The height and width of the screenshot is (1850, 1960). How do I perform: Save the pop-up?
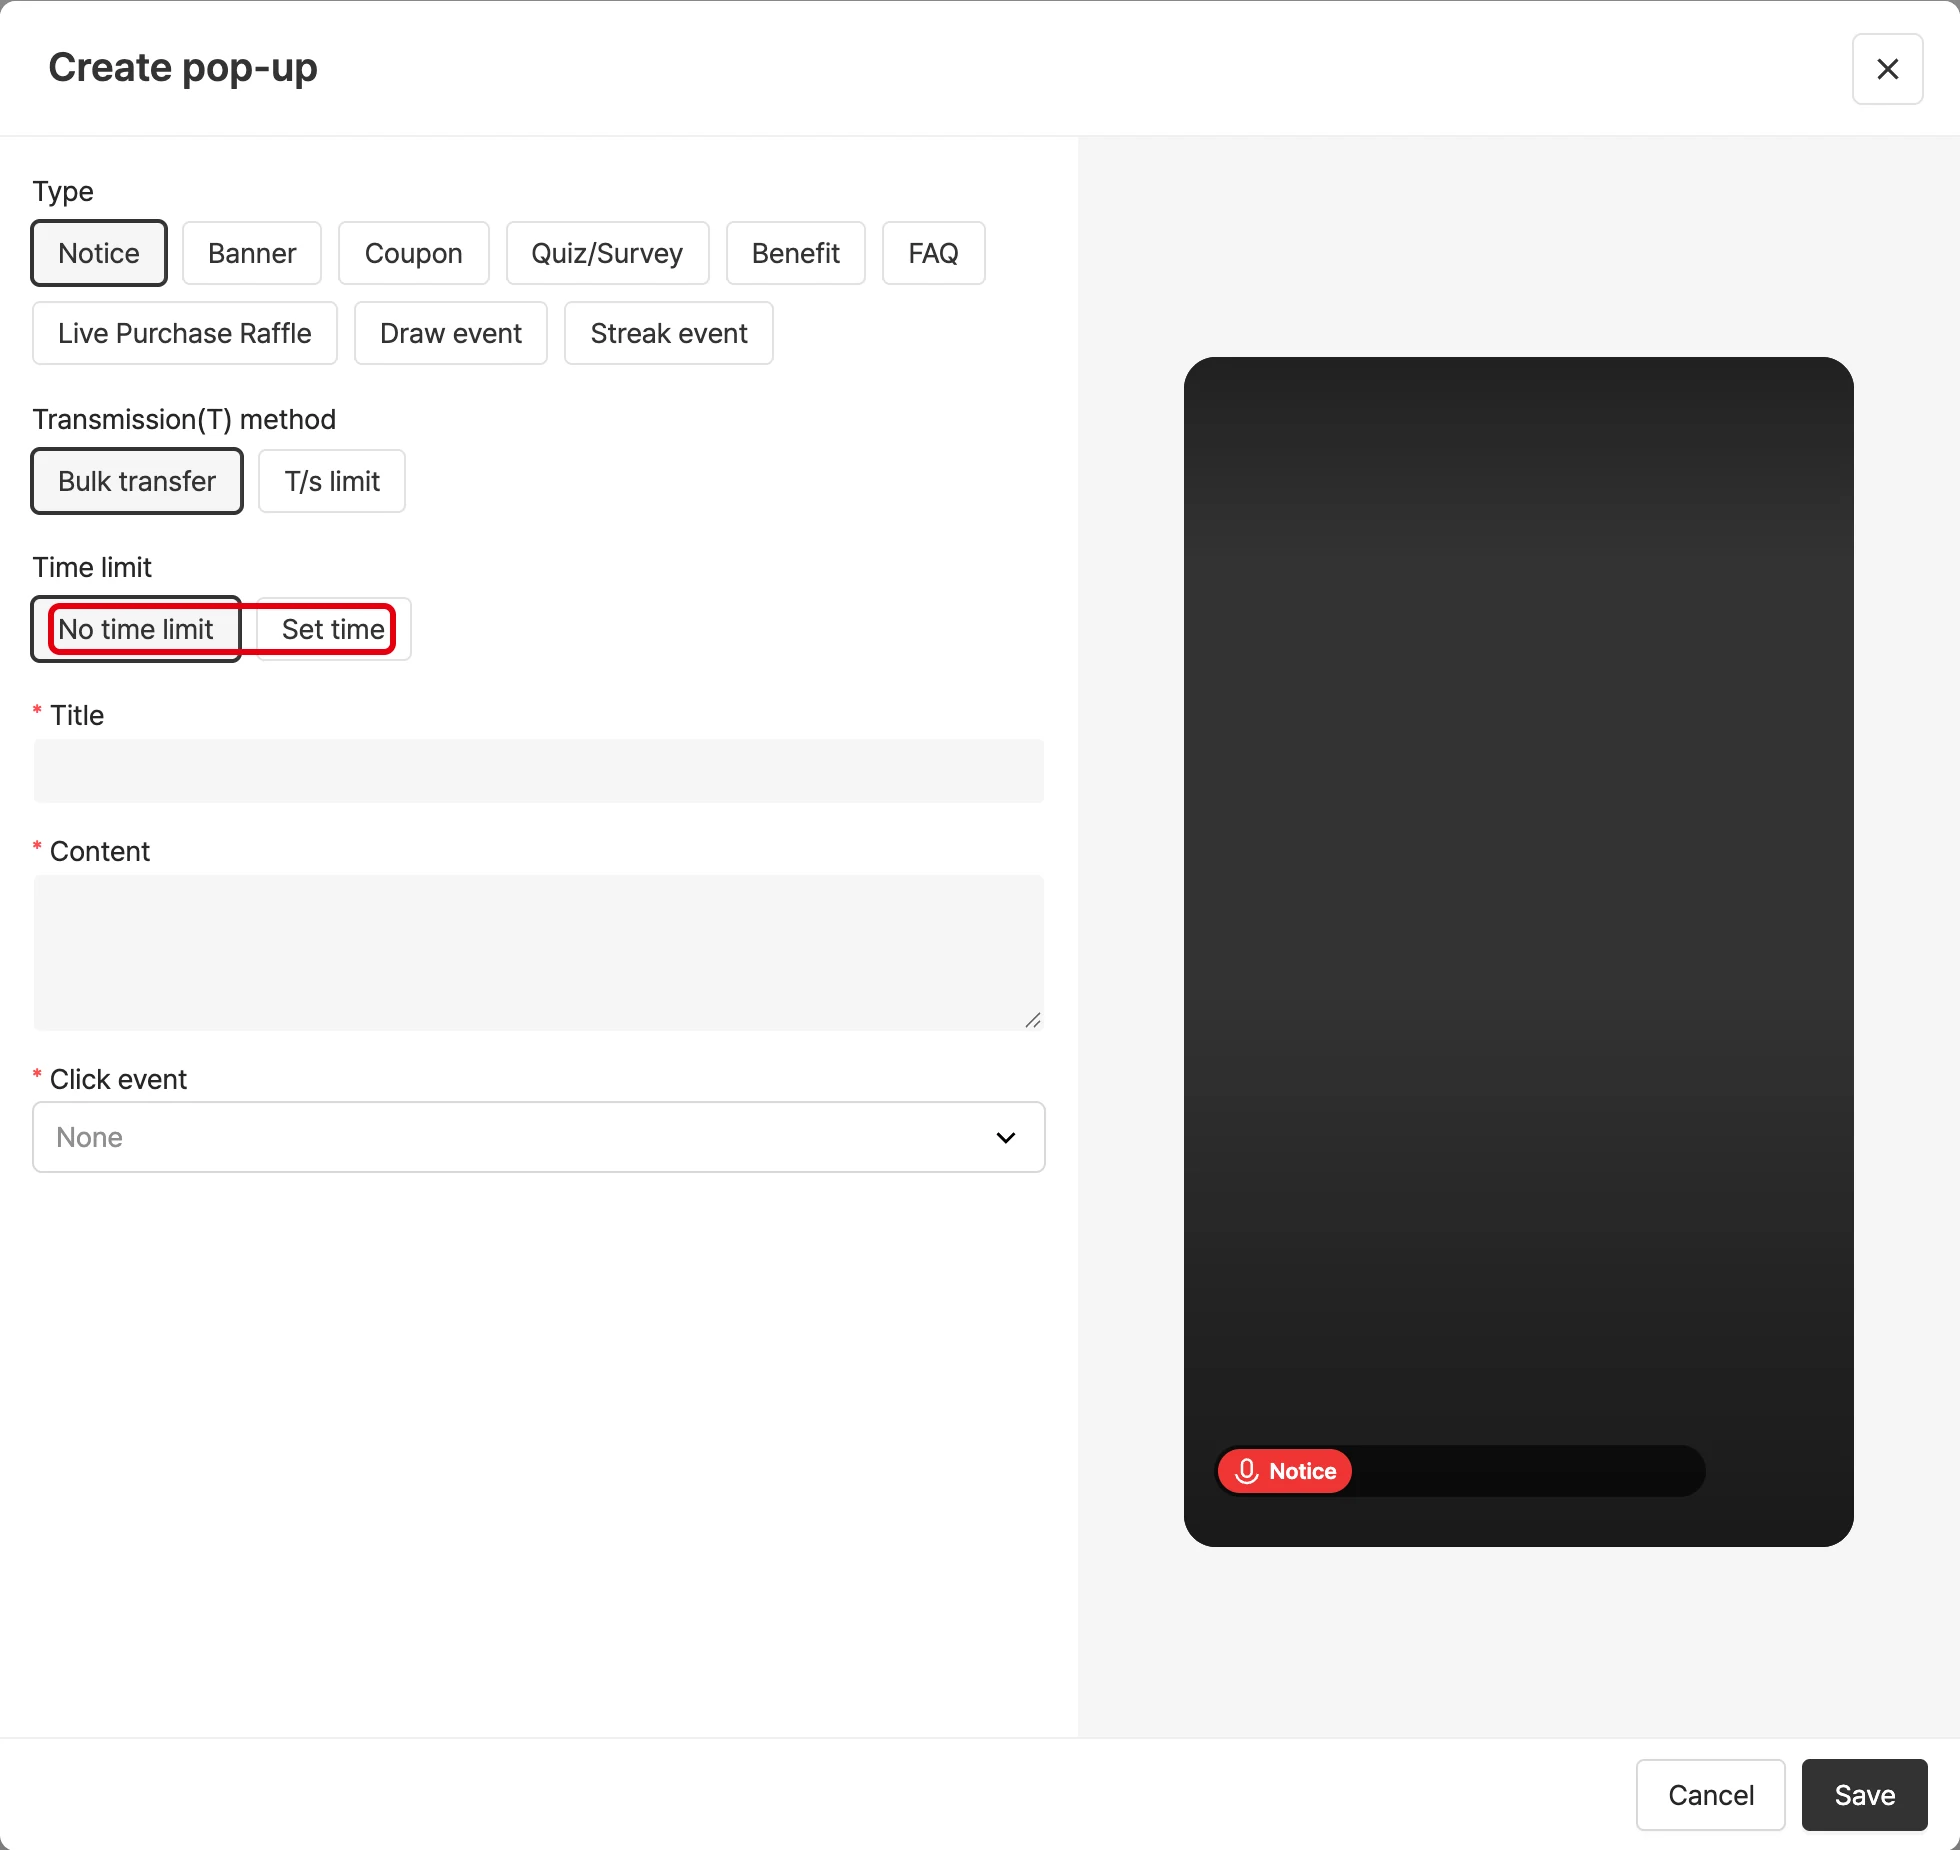(1865, 1795)
